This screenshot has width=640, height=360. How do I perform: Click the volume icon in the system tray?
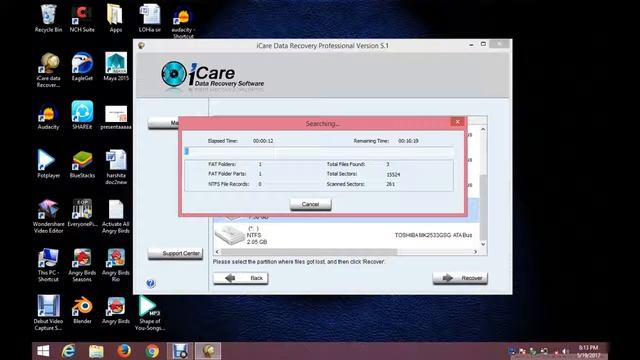pyautogui.click(x=565, y=351)
